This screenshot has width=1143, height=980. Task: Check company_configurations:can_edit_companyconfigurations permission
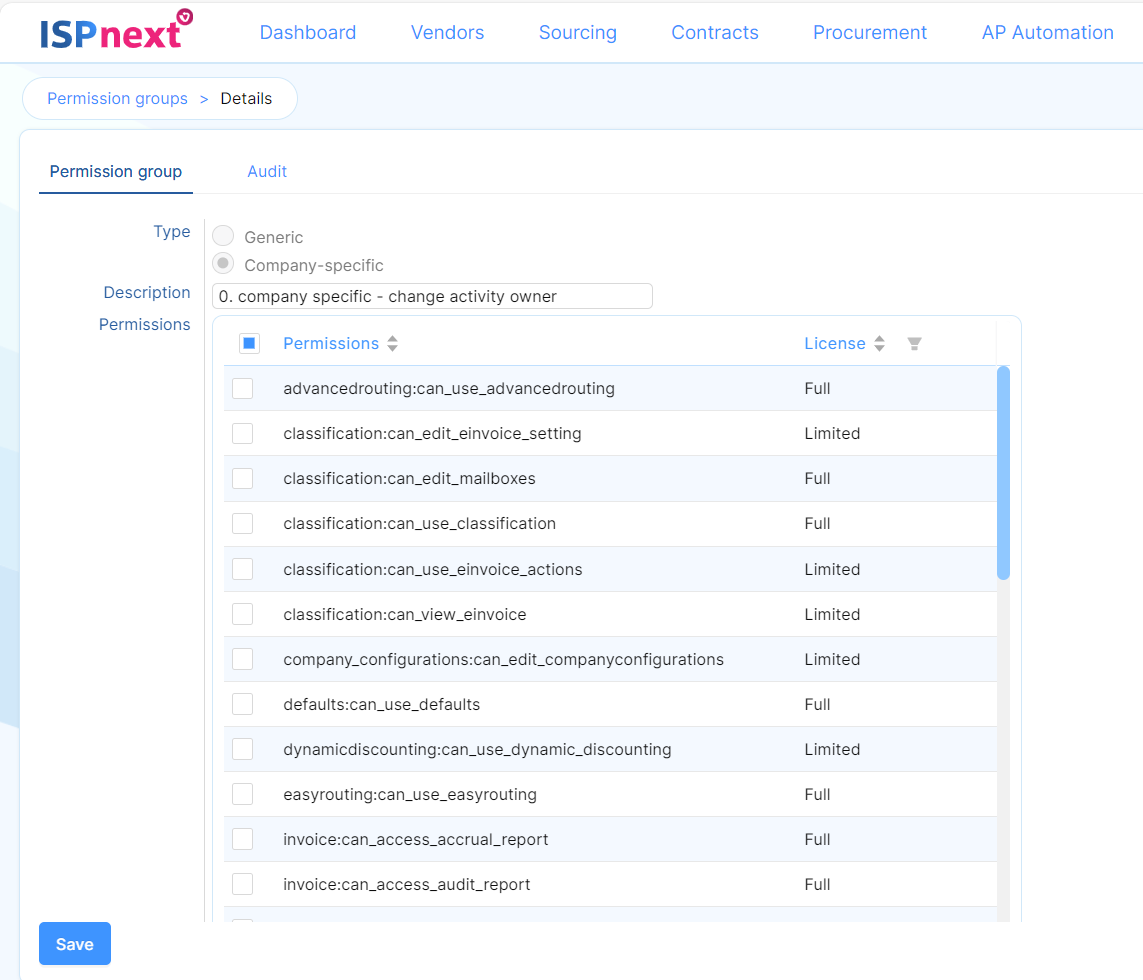243,659
